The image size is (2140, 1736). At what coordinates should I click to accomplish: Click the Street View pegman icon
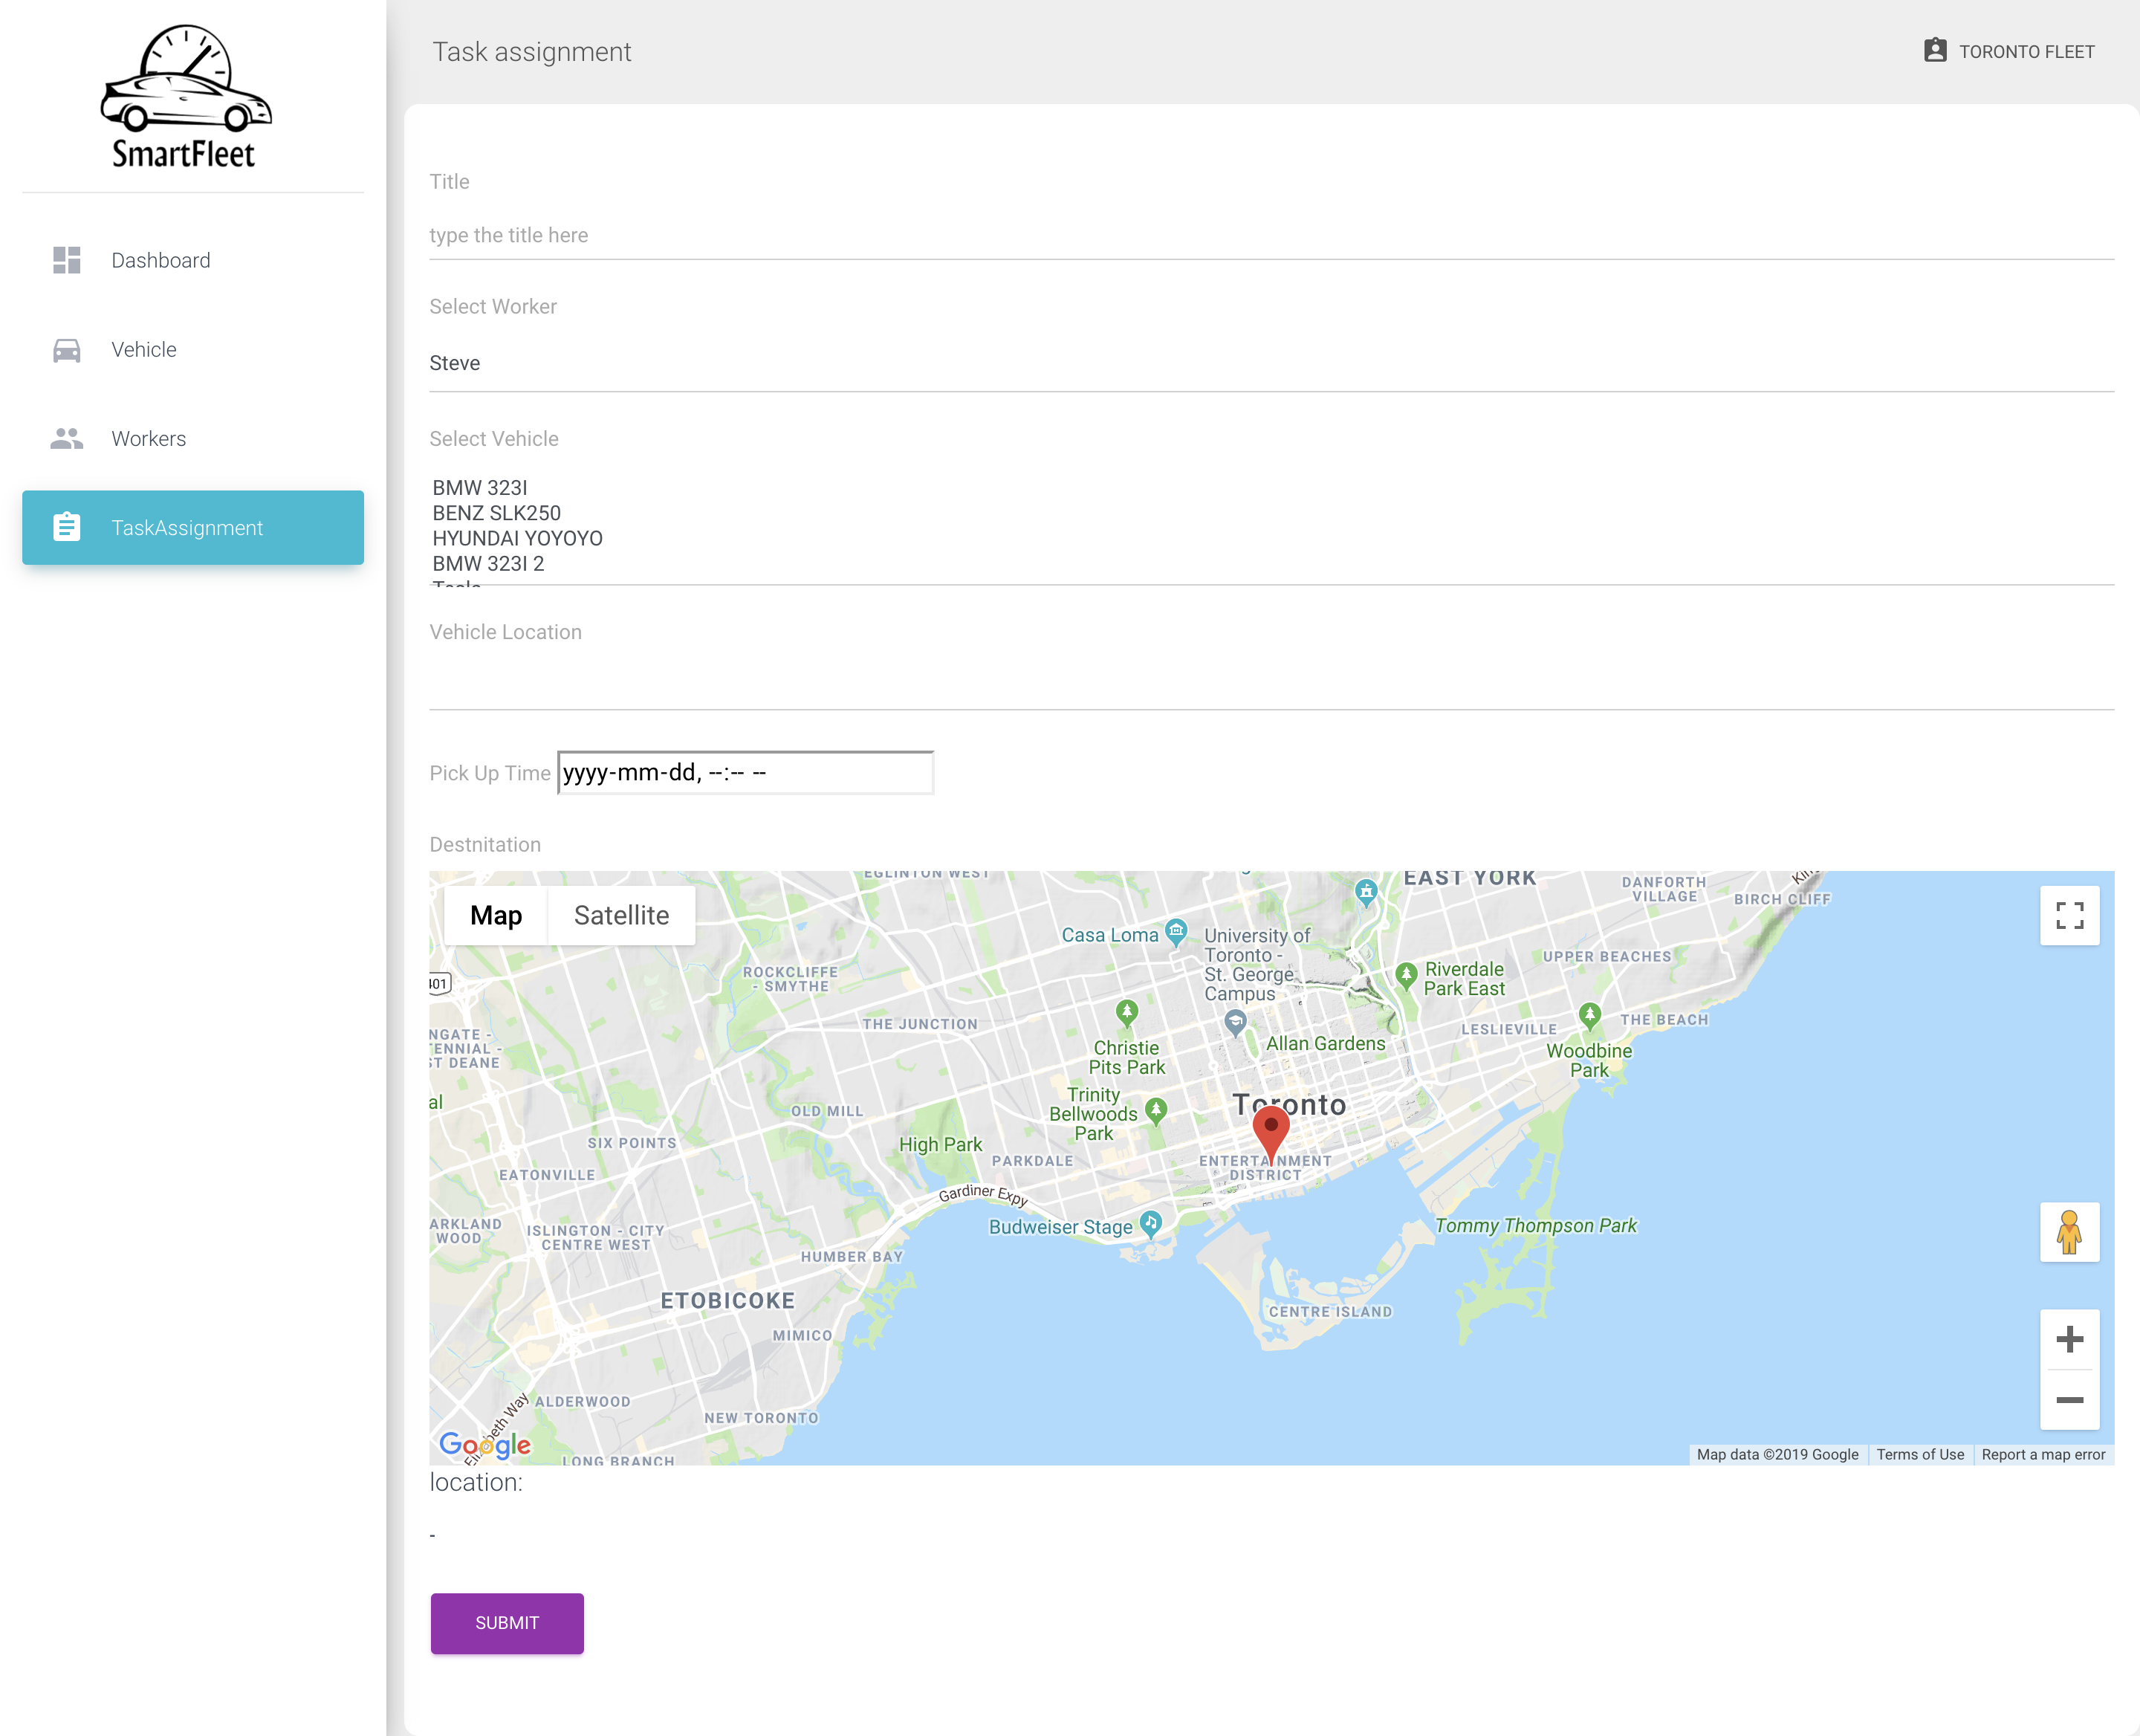coord(2069,1232)
